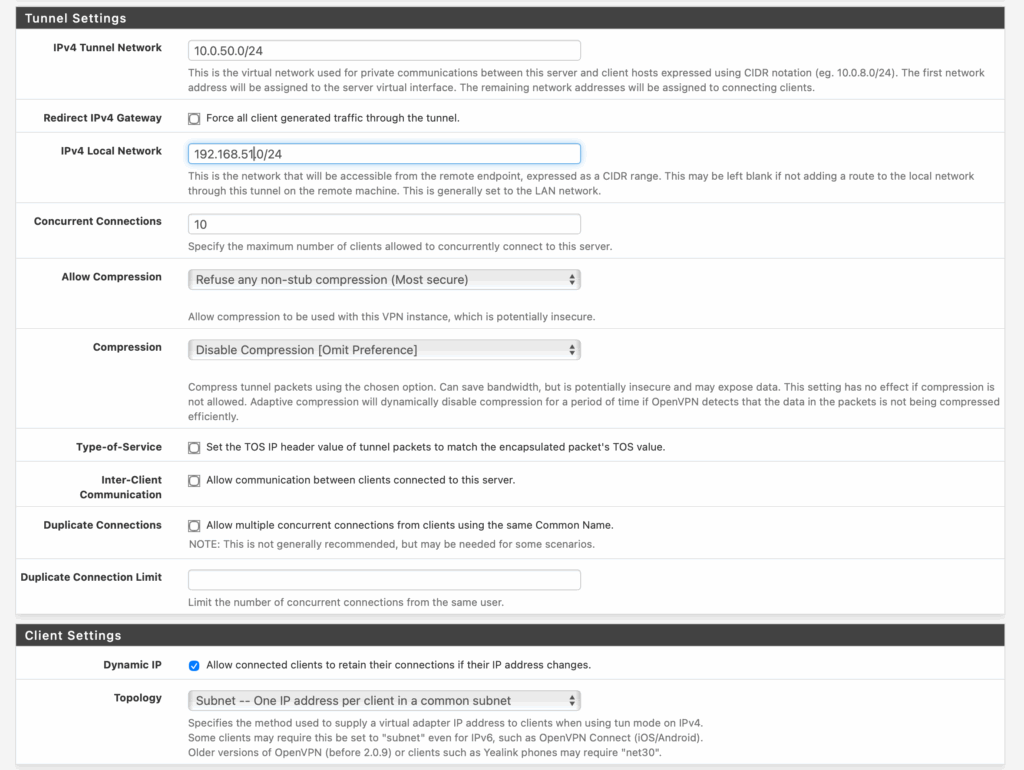This screenshot has height=770, width=1024.
Task: Click the "Allow Compression" field label
Action: pyautogui.click(x=111, y=277)
